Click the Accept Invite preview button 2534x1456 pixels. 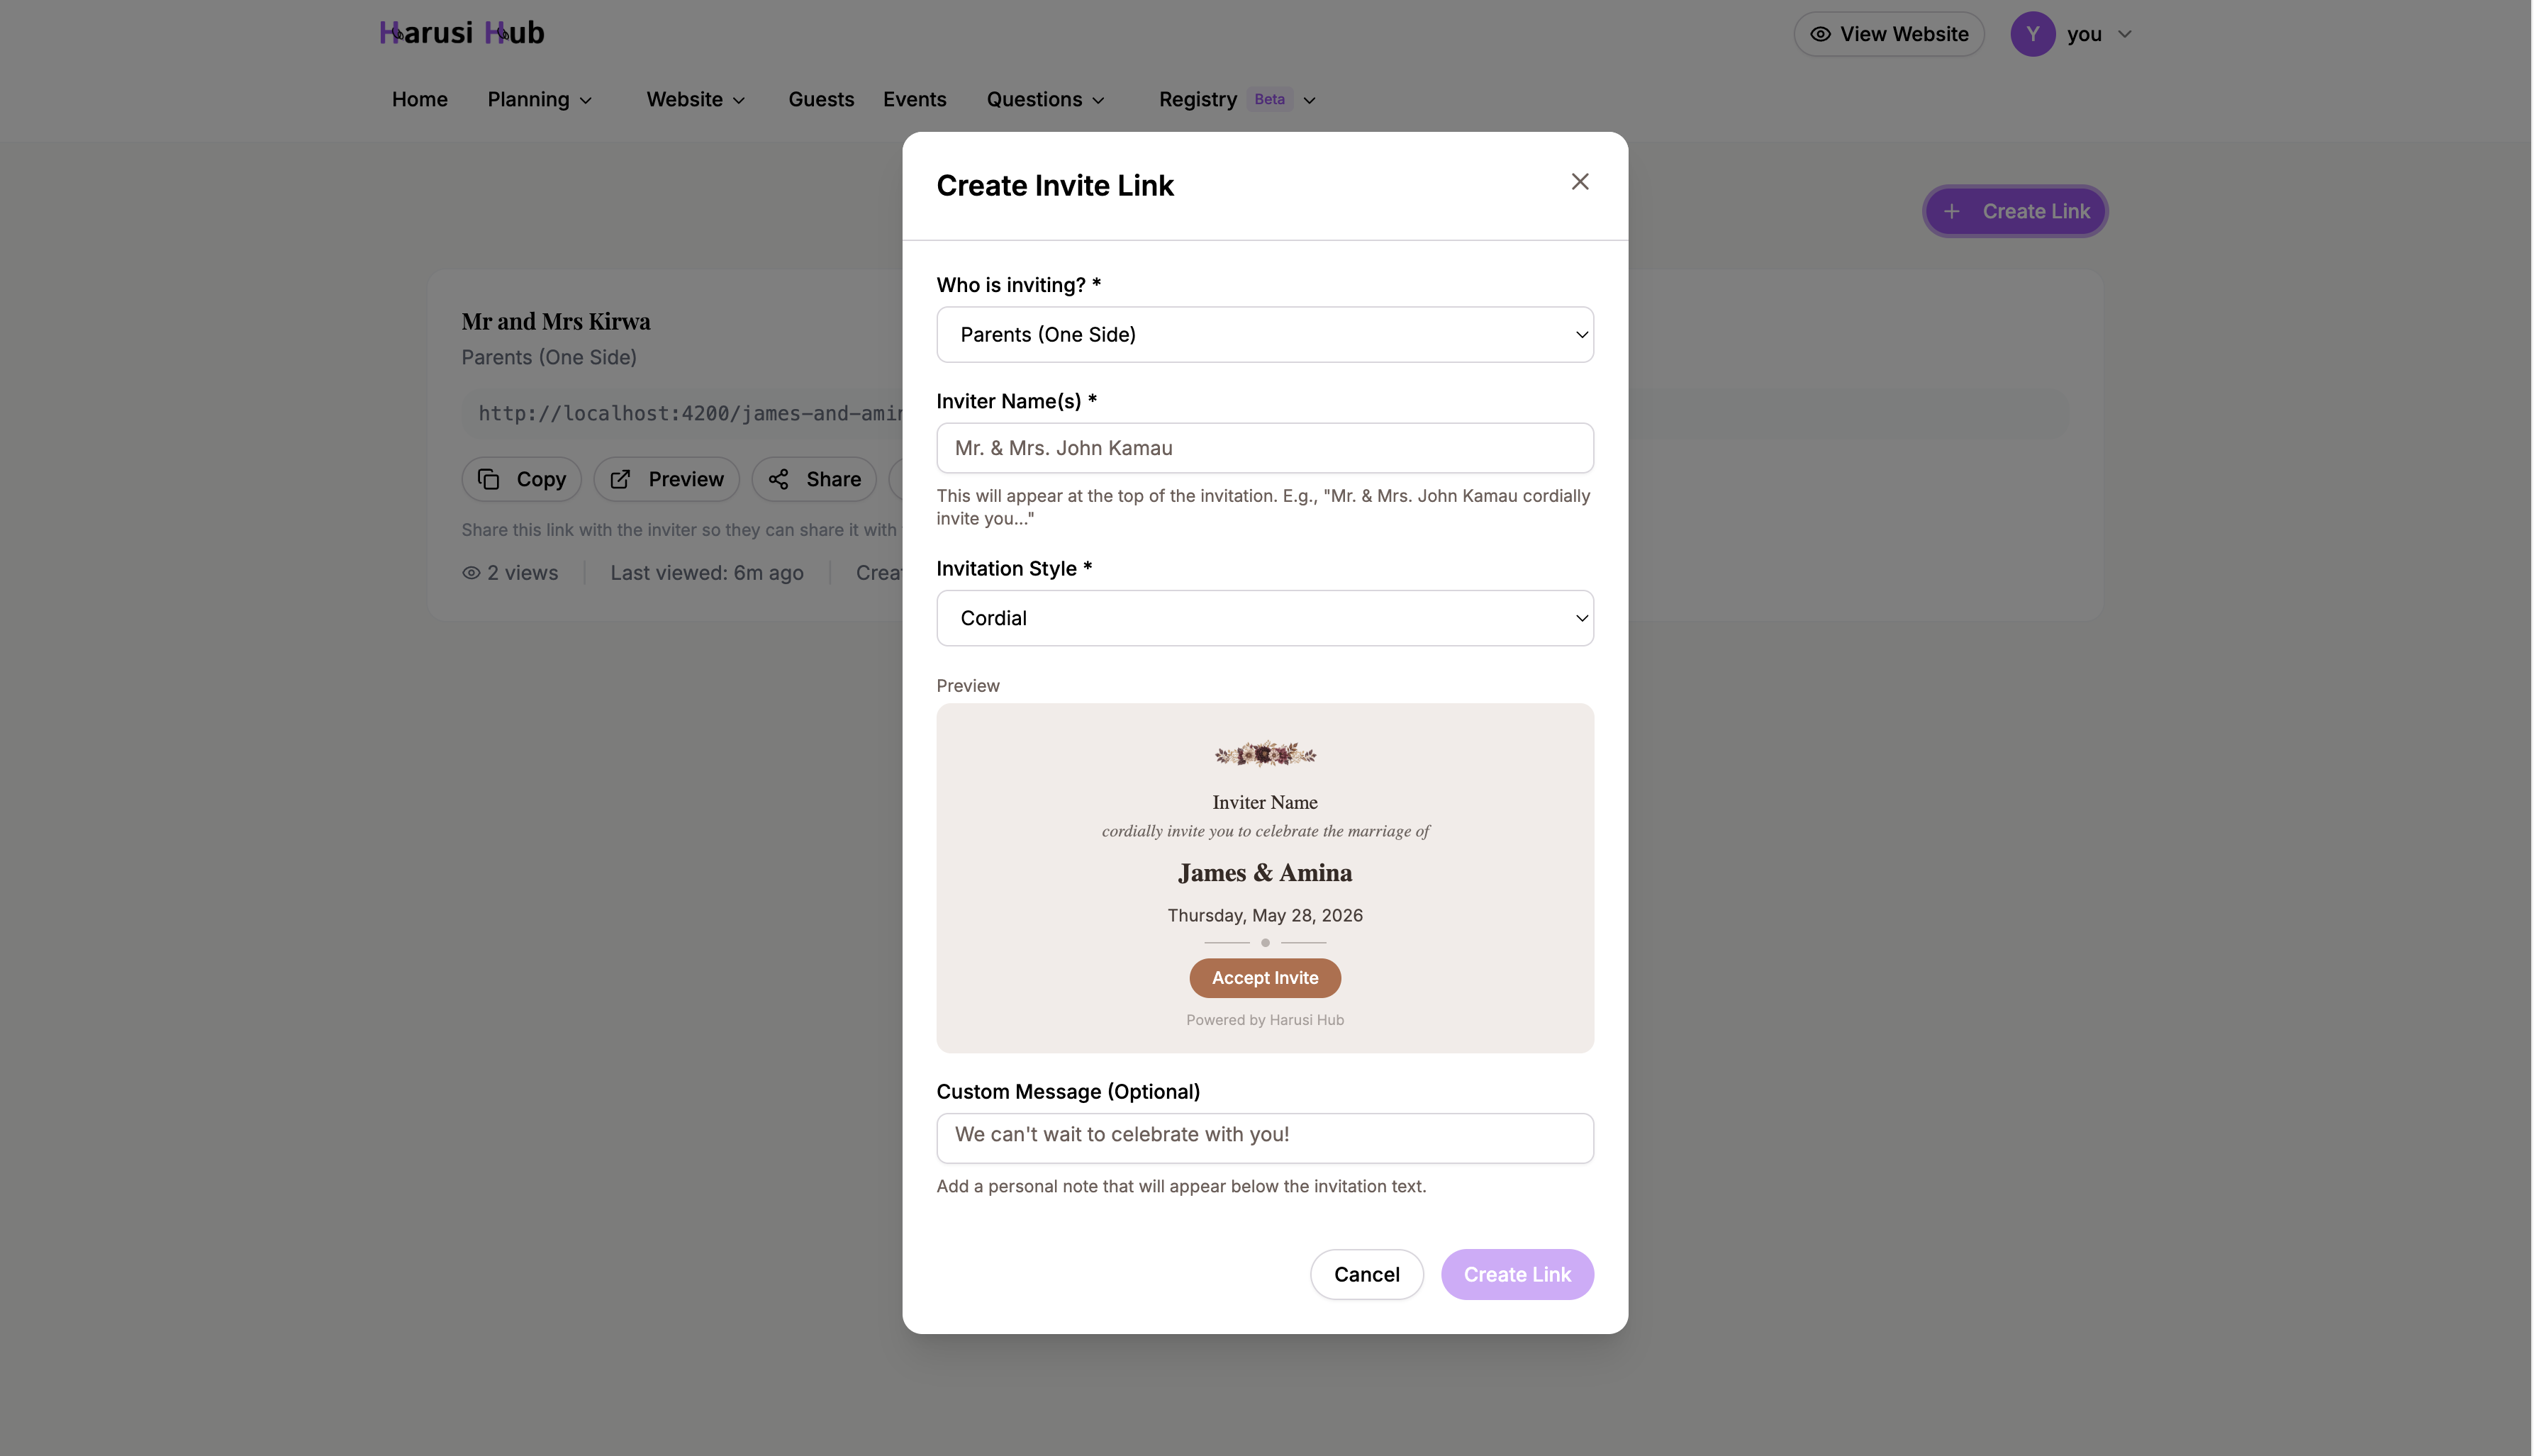(x=1264, y=977)
